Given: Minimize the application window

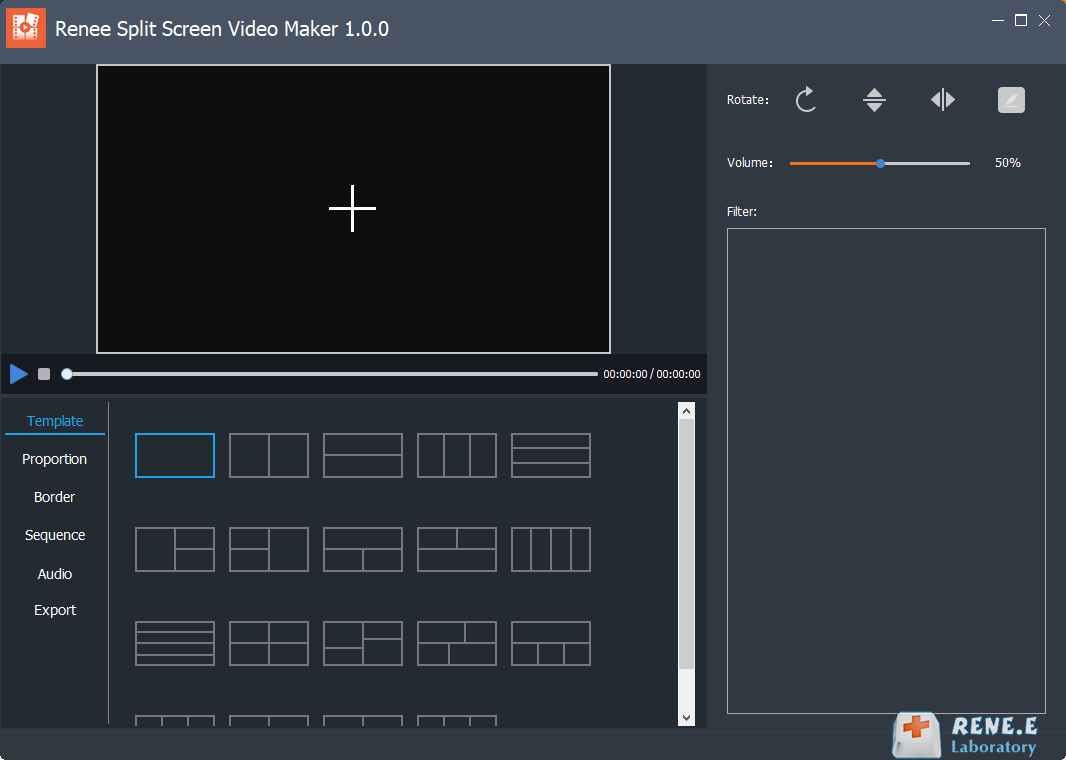Looking at the screenshot, I should (x=998, y=20).
